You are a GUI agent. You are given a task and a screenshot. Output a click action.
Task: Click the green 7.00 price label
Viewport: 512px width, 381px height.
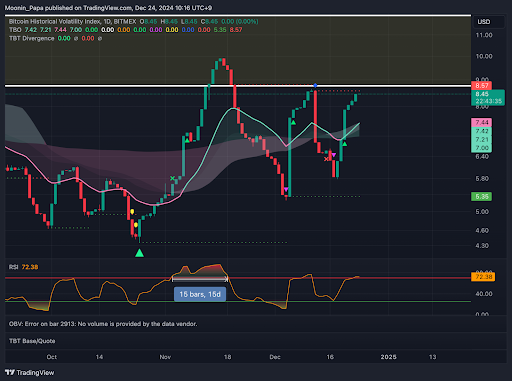click(x=482, y=148)
